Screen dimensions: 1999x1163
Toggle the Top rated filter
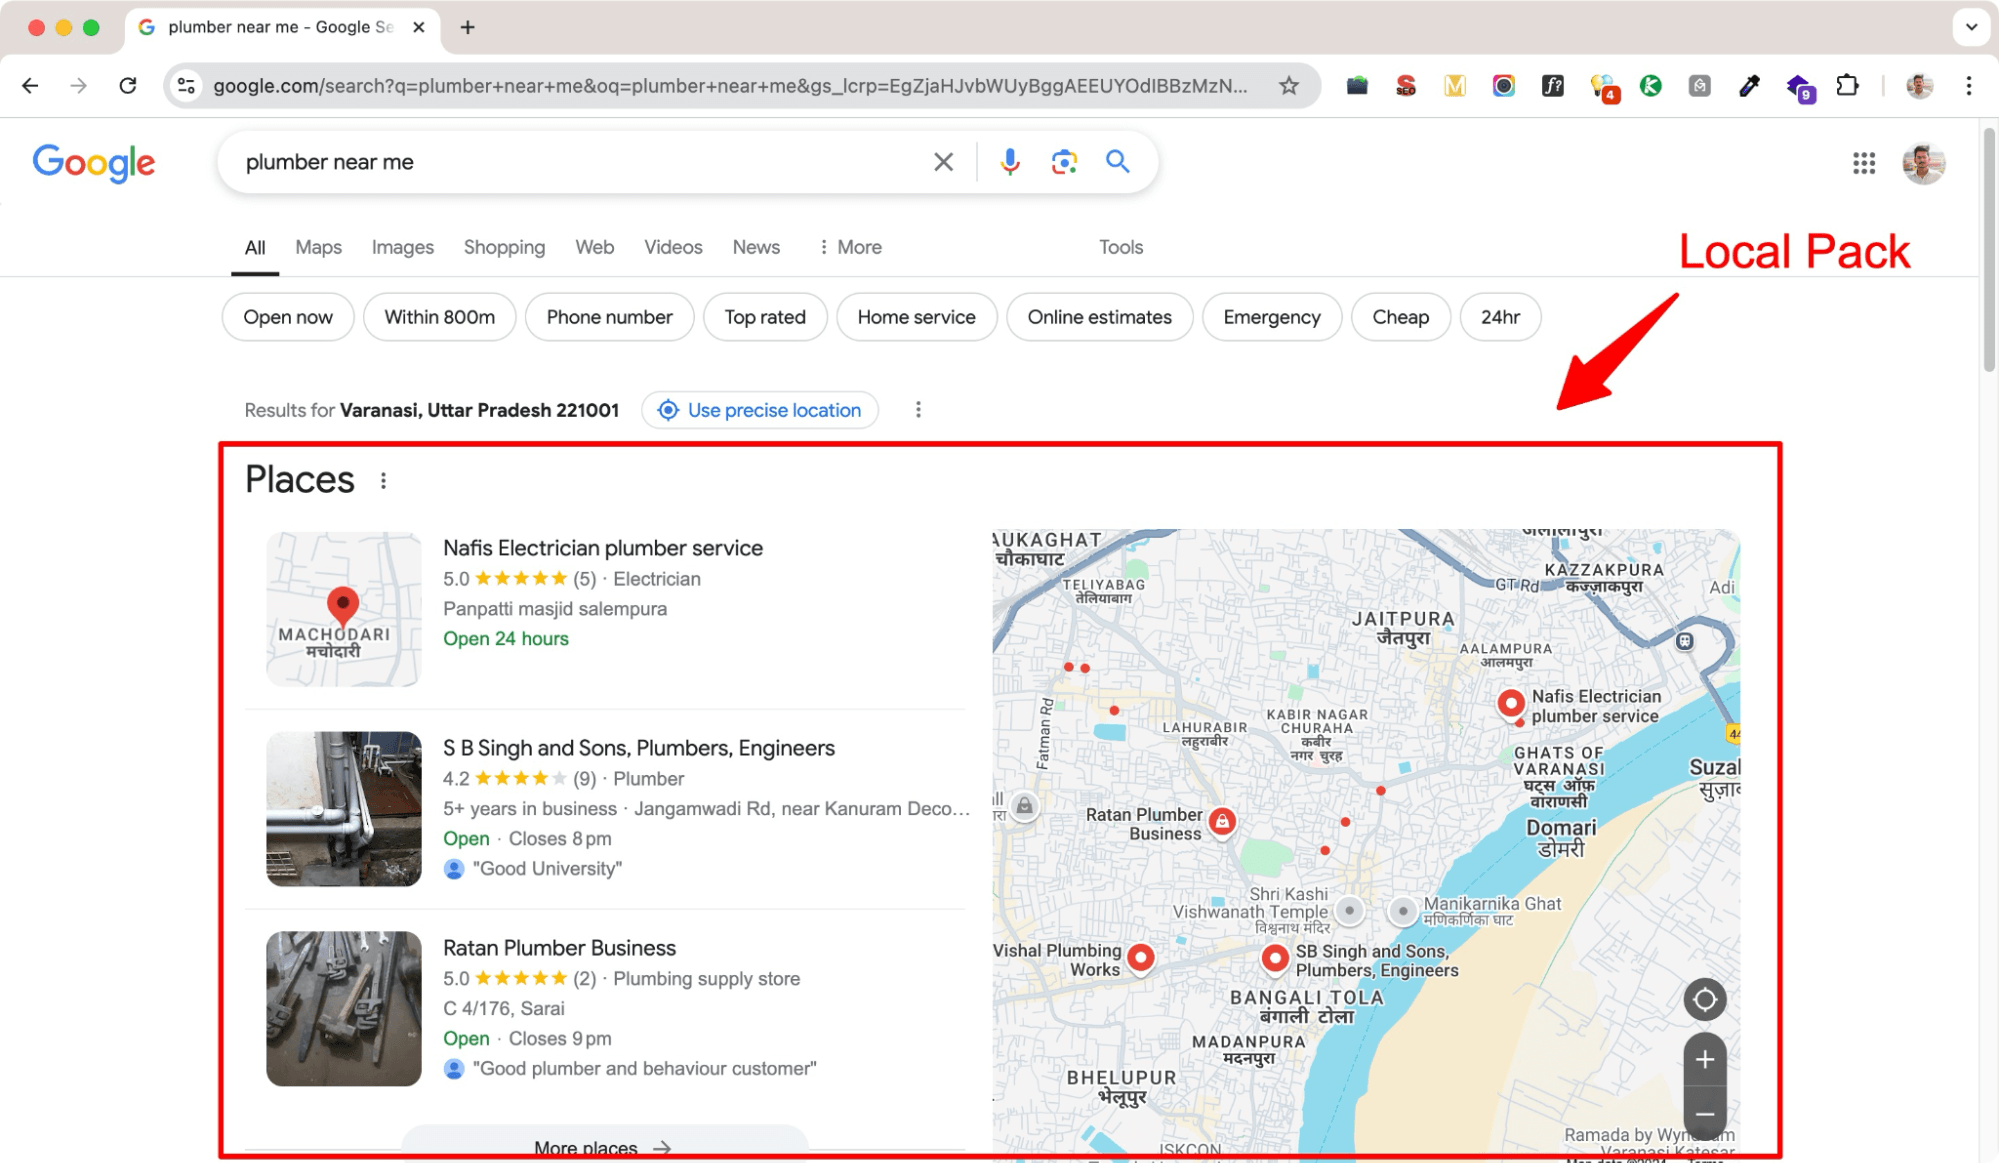coord(765,317)
